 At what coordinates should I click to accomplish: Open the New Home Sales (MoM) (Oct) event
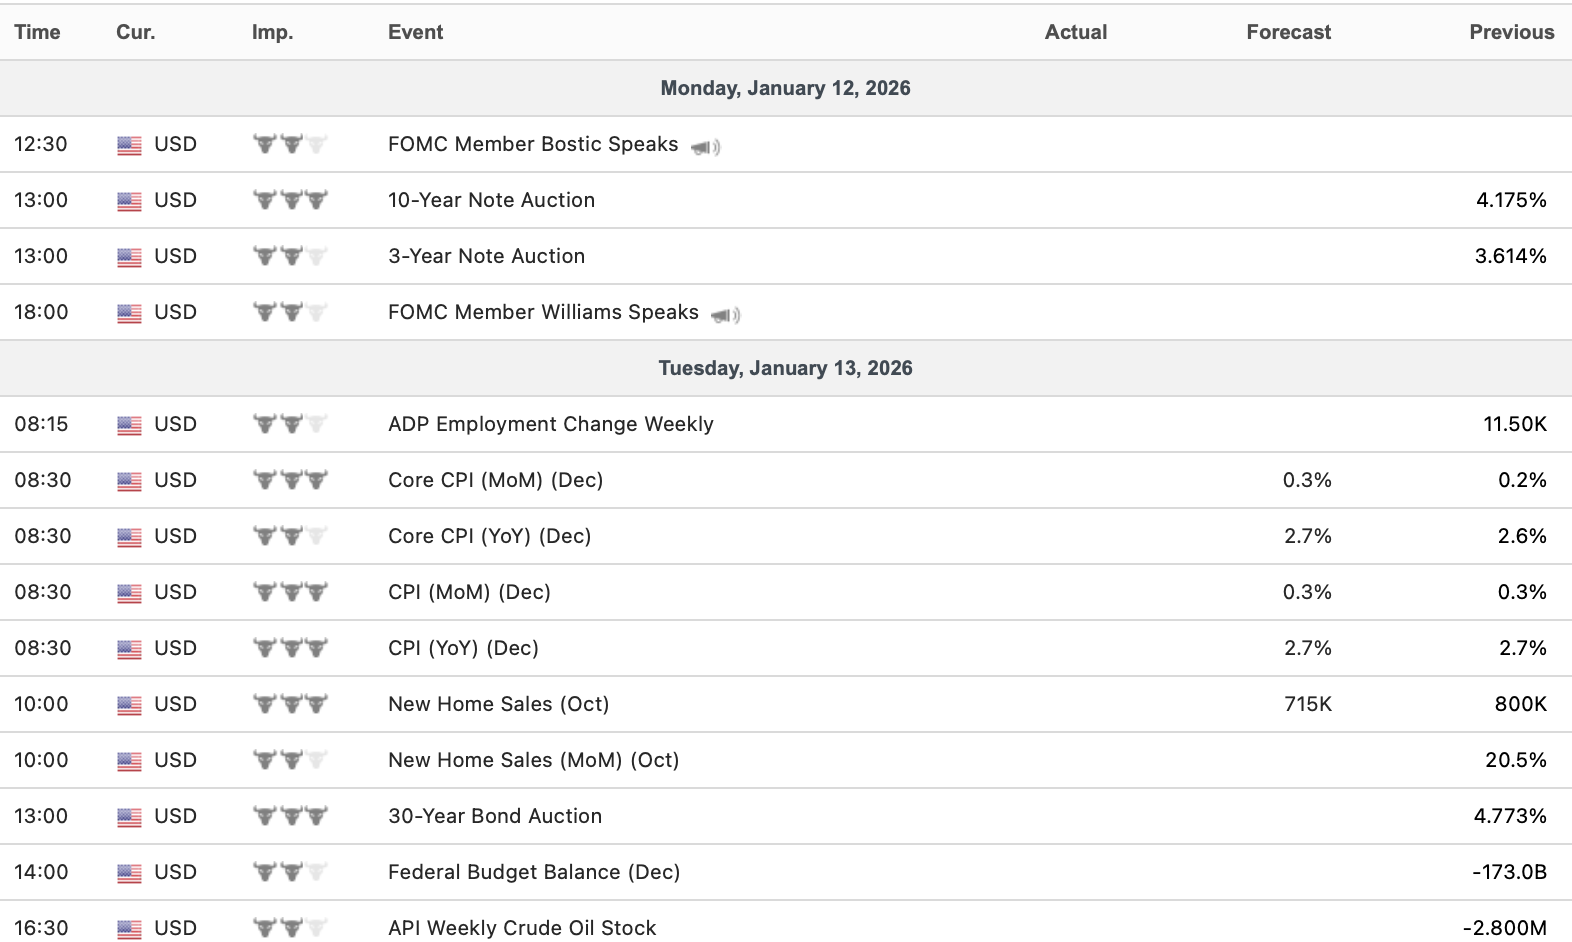coord(533,760)
